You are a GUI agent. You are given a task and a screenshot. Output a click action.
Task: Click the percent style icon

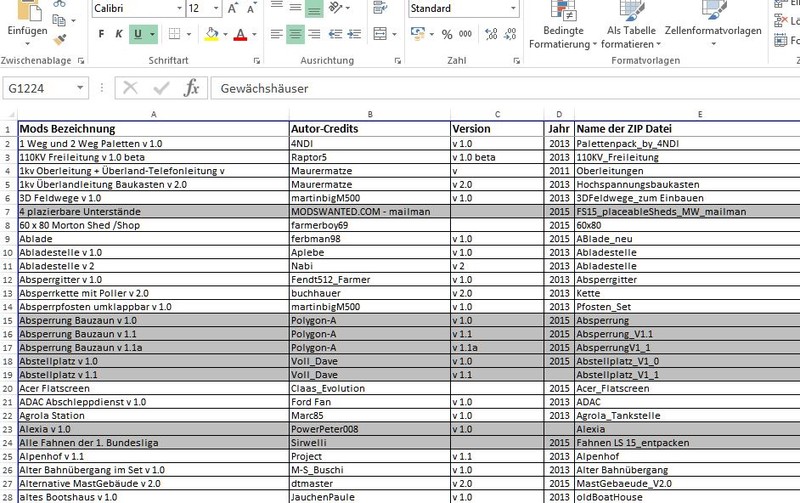446,35
